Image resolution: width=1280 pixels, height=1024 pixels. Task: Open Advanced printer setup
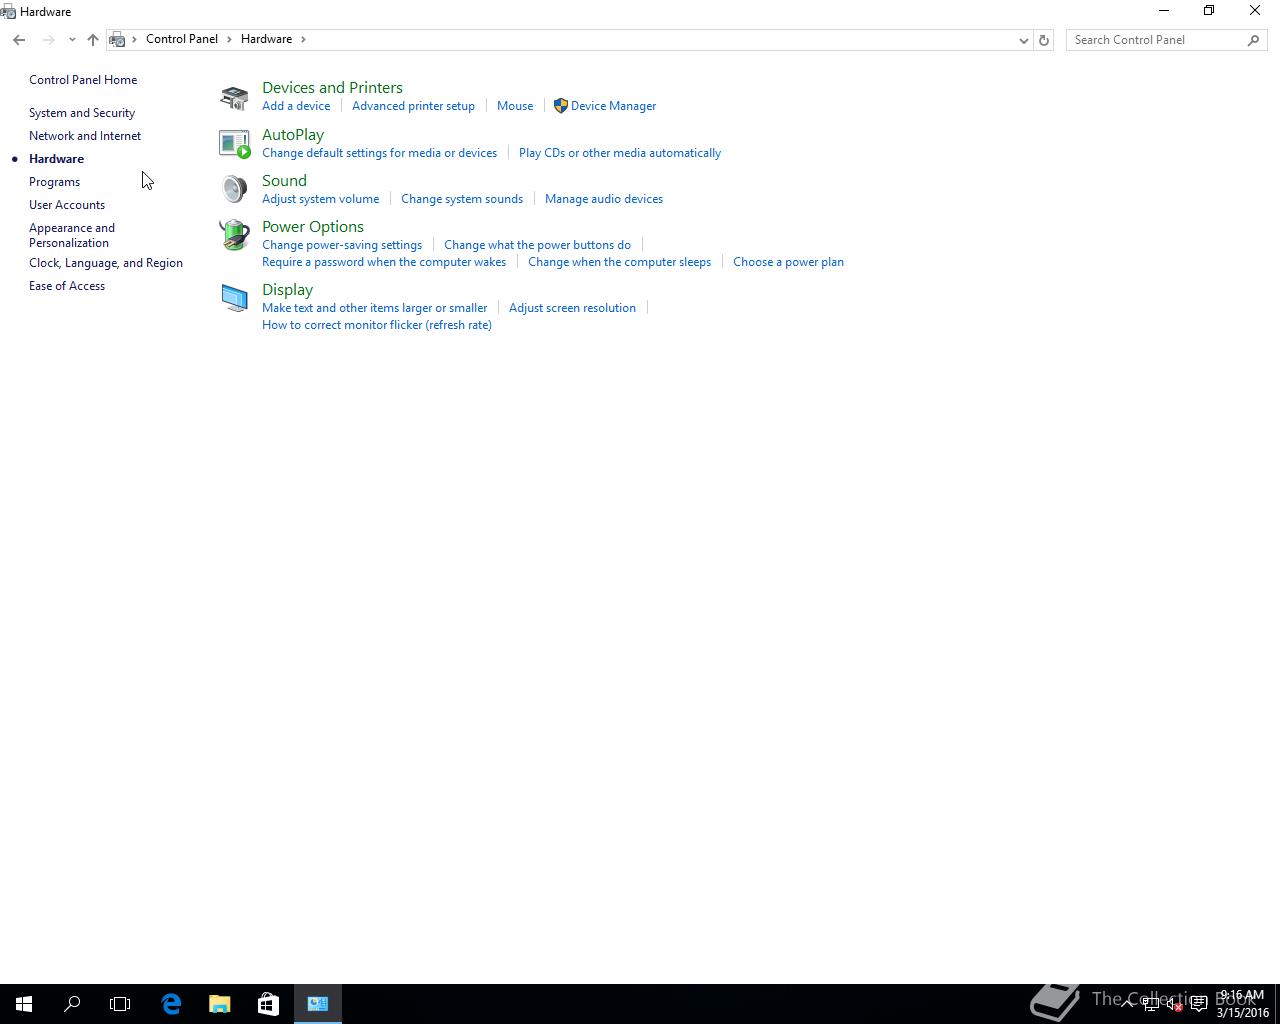click(x=413, y=106)
